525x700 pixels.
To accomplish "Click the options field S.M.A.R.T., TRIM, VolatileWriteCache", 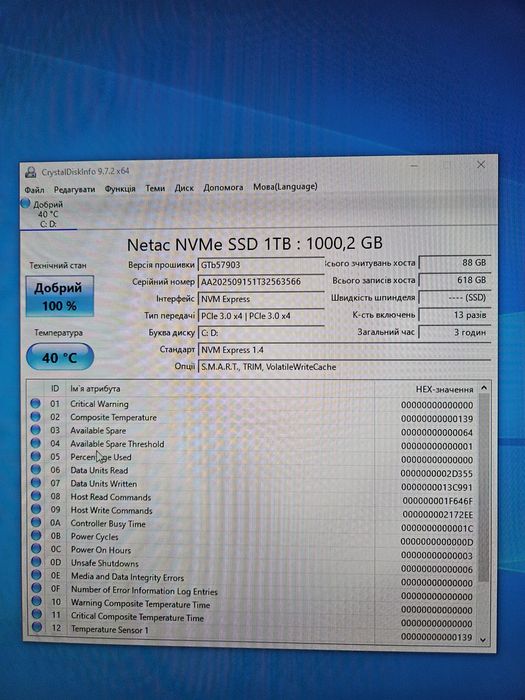I will pyautogui.click(x=344, y=367).
